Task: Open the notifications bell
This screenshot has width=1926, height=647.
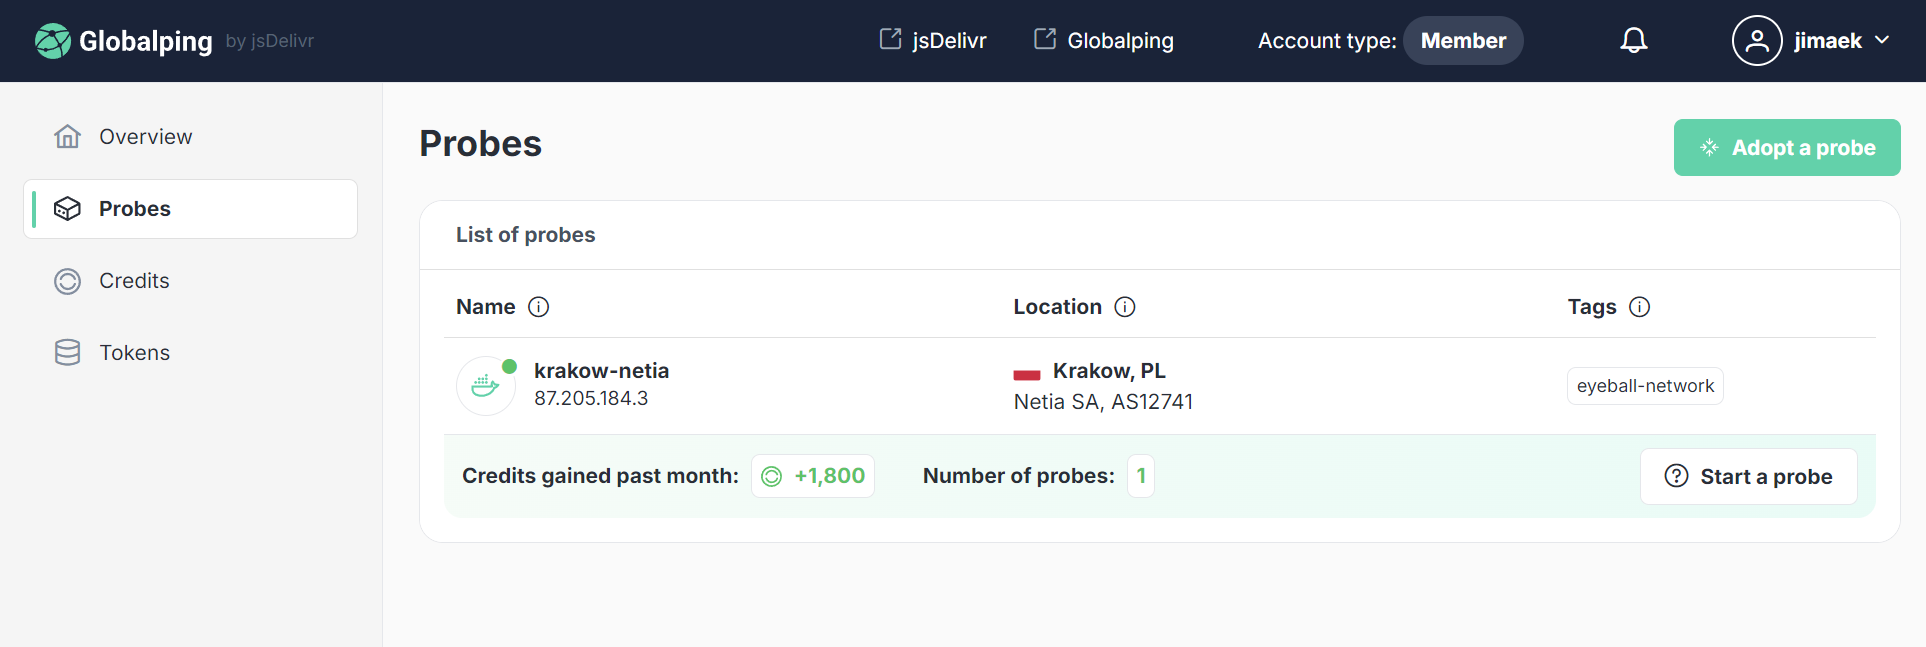Action: 1634,40
